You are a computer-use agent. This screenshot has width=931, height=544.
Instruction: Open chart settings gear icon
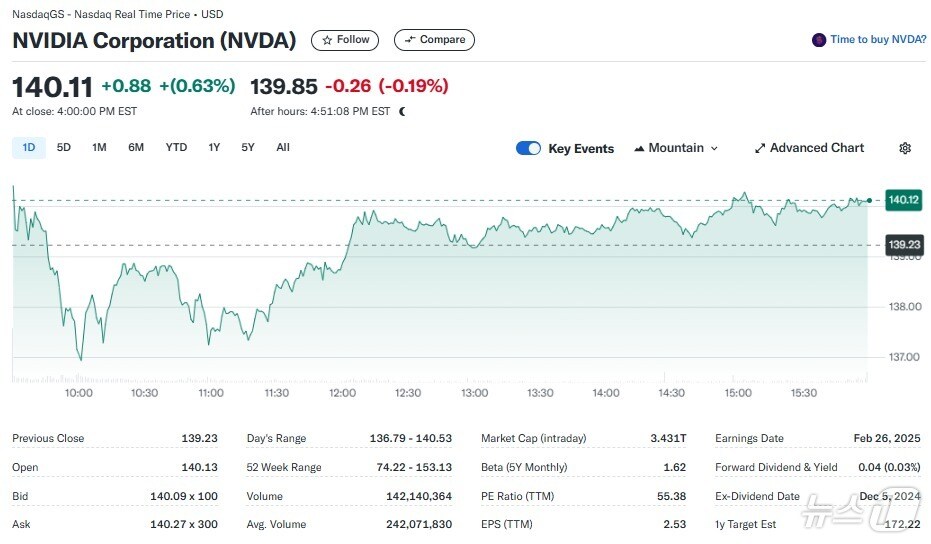tap(905, 148)
